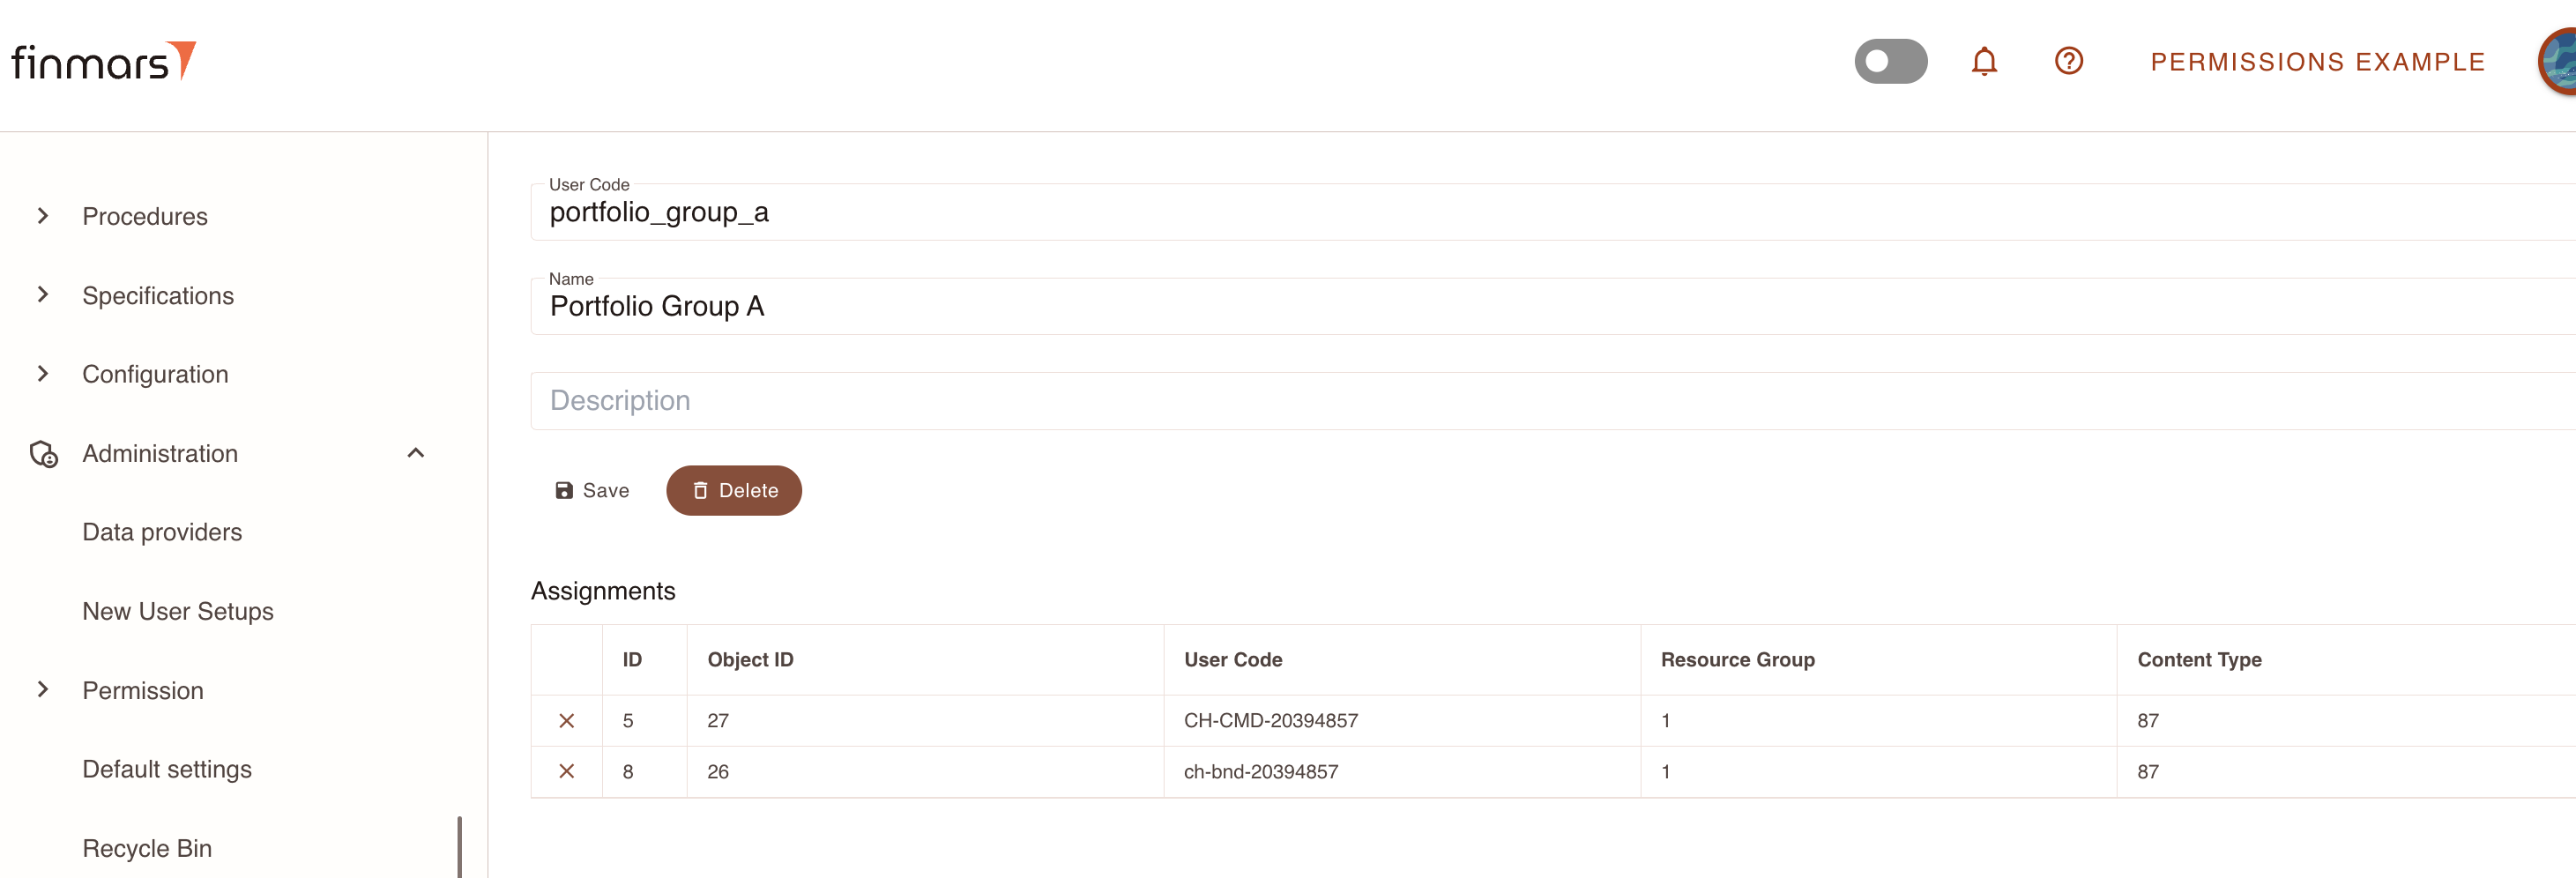Open the help question mark icon

[x=2068, y=61]
